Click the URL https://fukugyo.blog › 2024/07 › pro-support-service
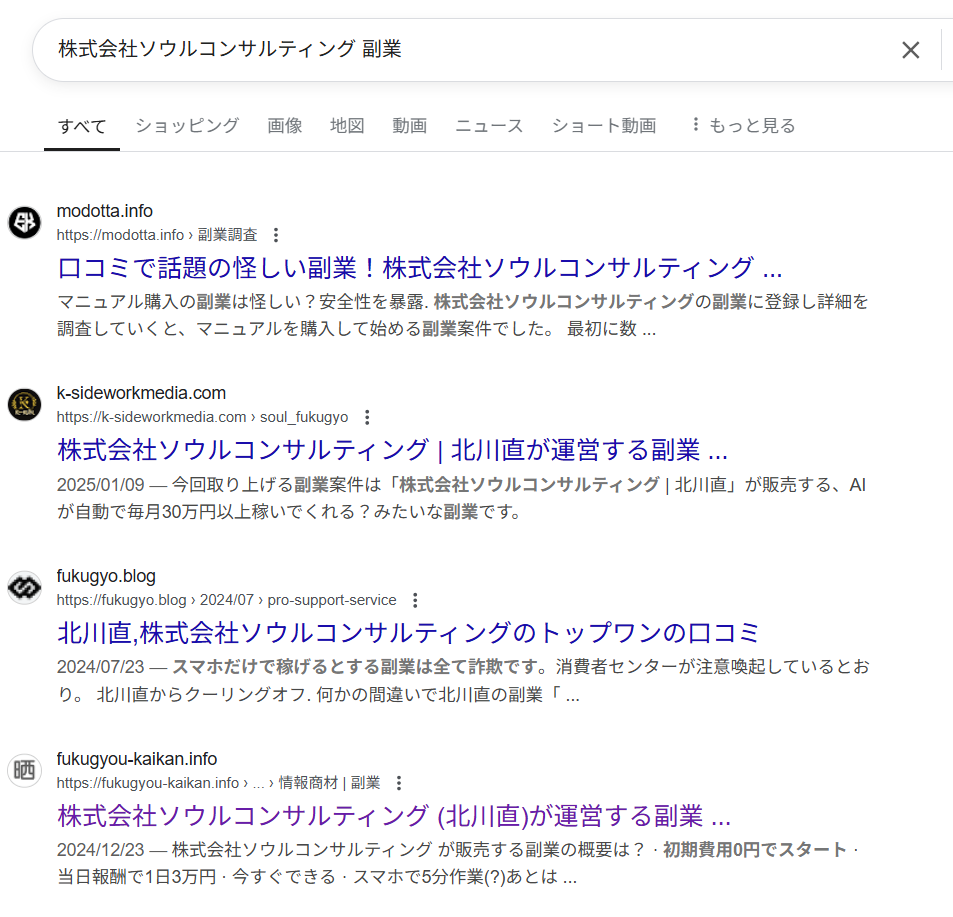953x917 pixels. click(226, 600)
